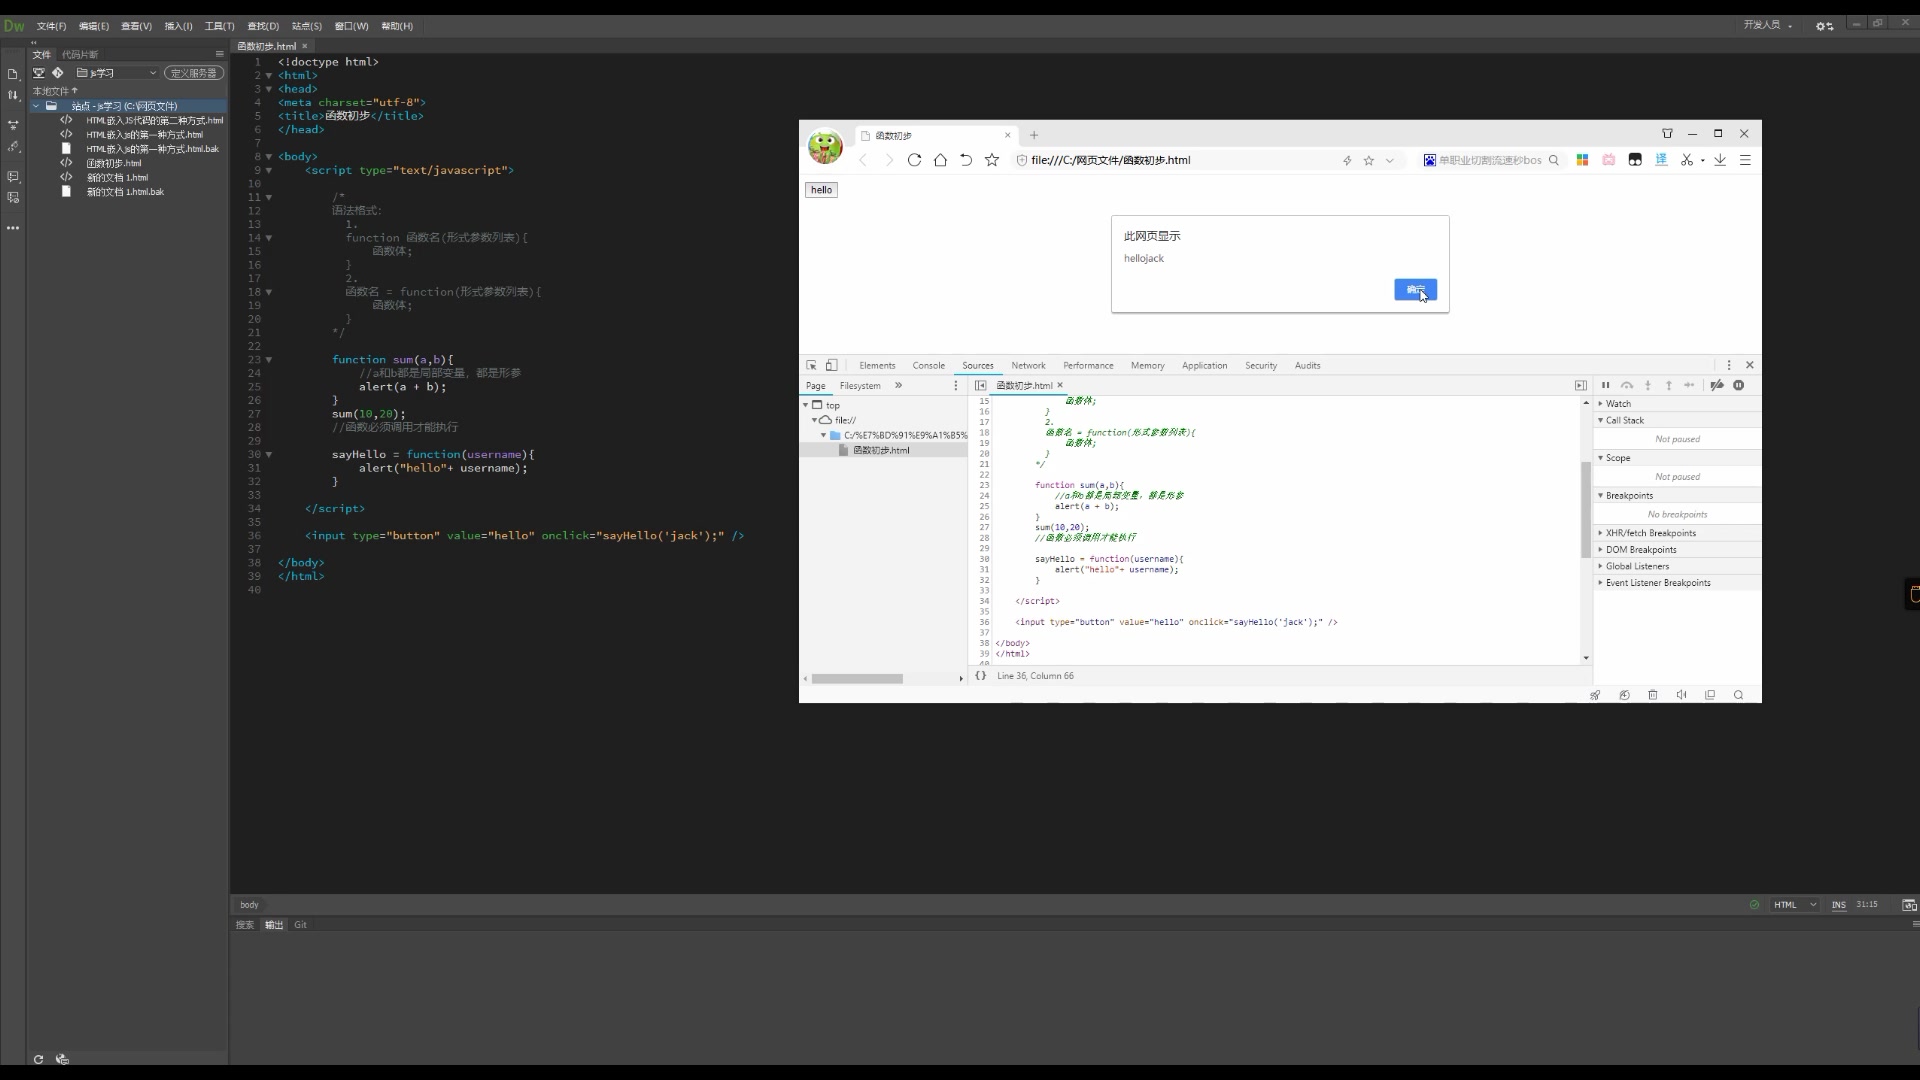This screenshot has height=1080, width=1920.
Task: Confirm the hellojack alert dialog
Action: point(1415,289)
